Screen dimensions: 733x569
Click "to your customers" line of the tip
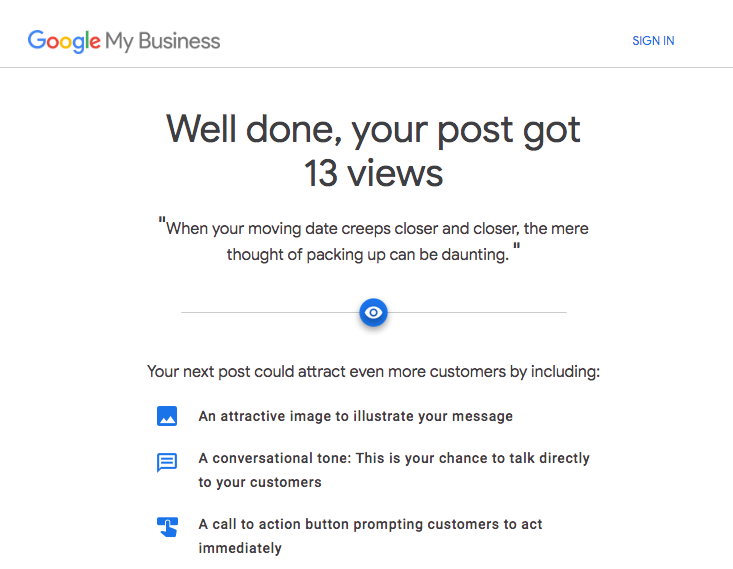260,482
